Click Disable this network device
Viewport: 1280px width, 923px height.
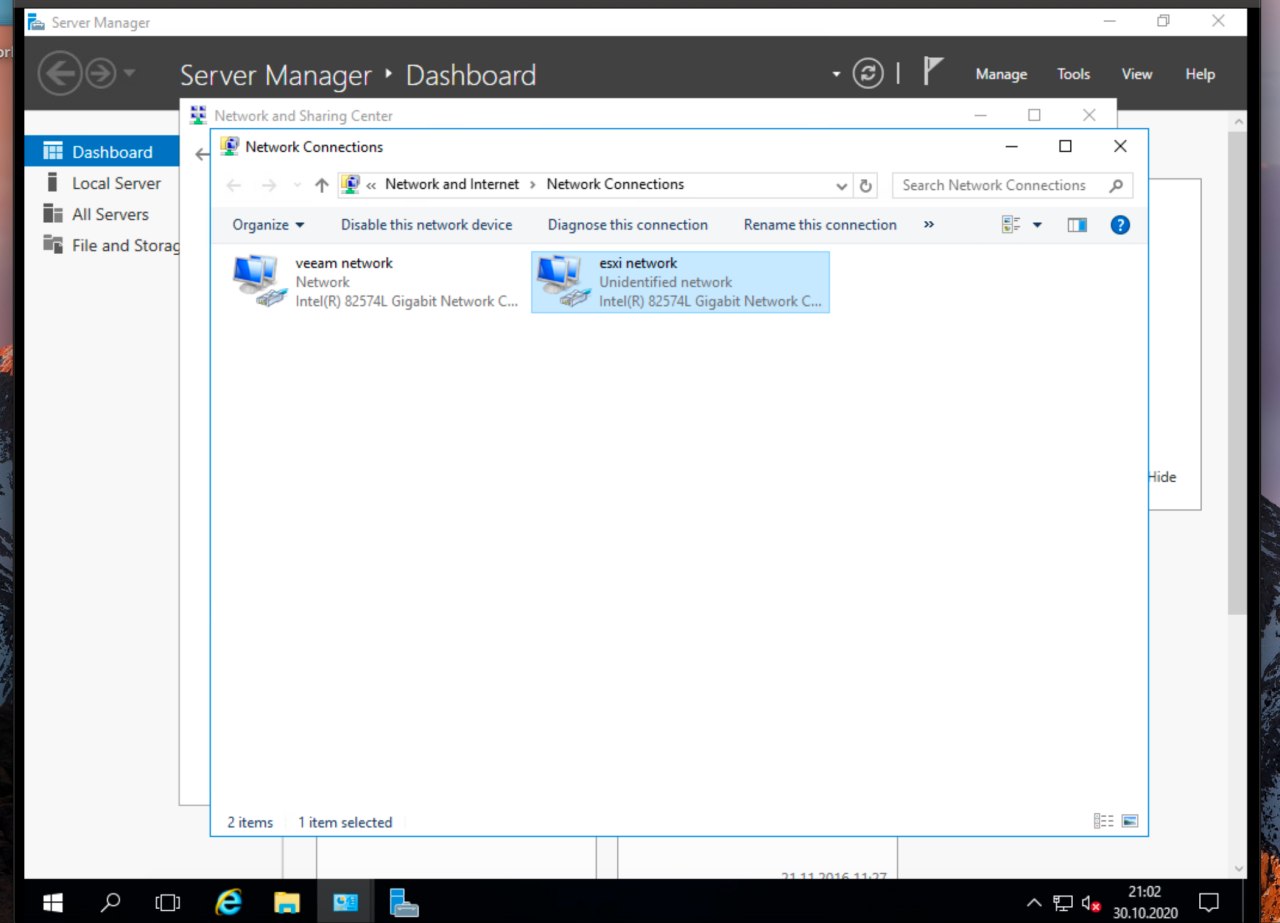(426, 225)
